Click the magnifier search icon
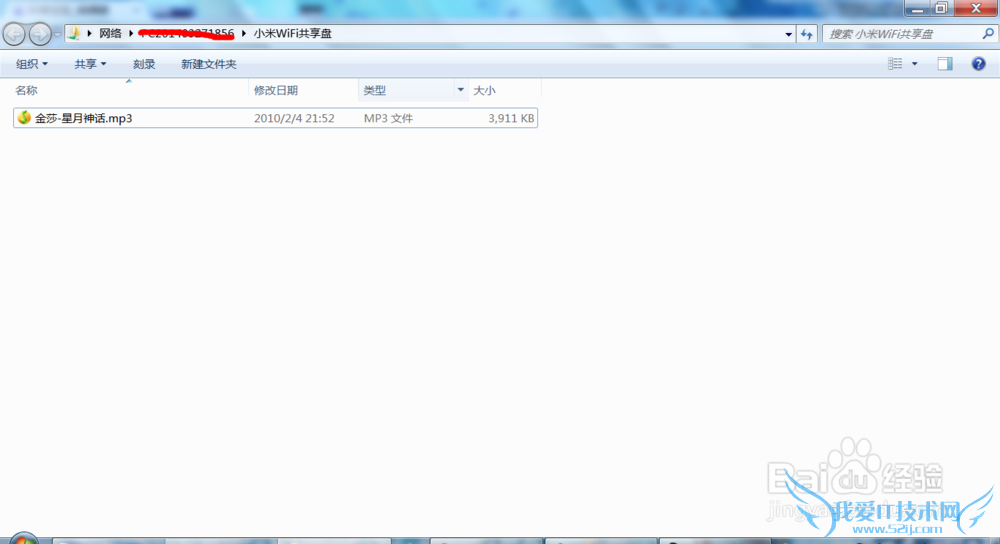The width and height of the screenshot is (1000, 544). coord(988,34)
